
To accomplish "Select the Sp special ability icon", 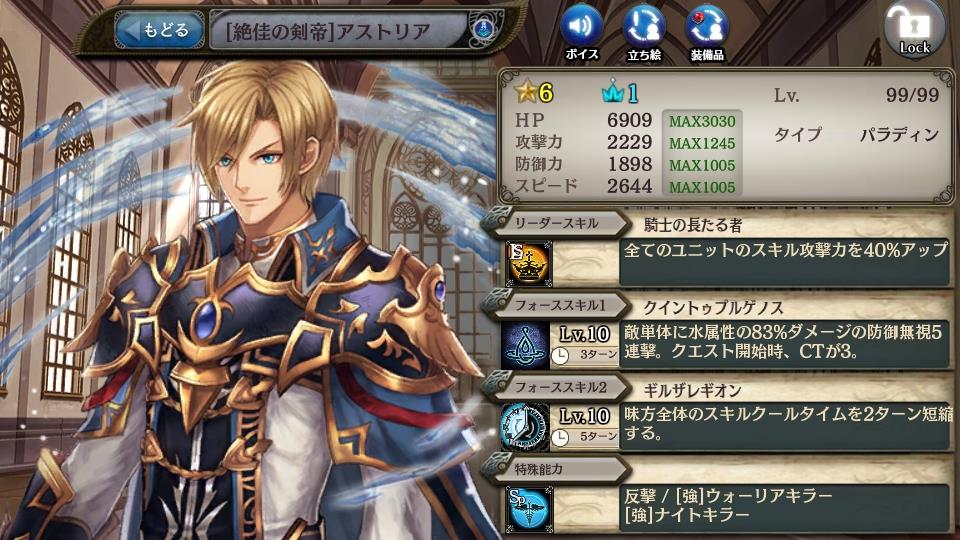I will 528,508.
